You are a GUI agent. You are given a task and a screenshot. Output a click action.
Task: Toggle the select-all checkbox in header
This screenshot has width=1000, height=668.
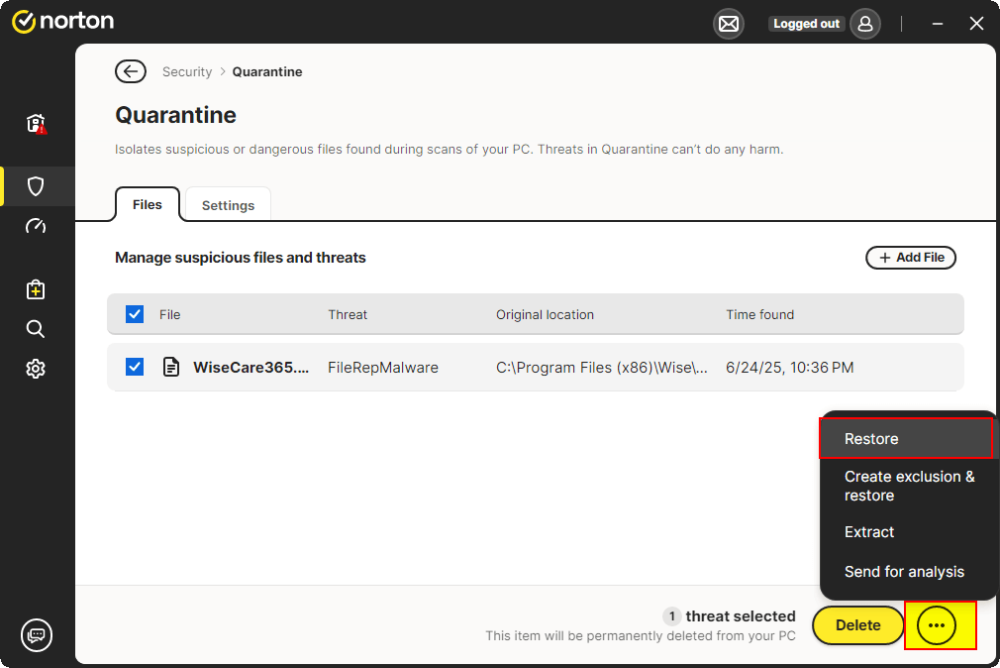point(135,314)
